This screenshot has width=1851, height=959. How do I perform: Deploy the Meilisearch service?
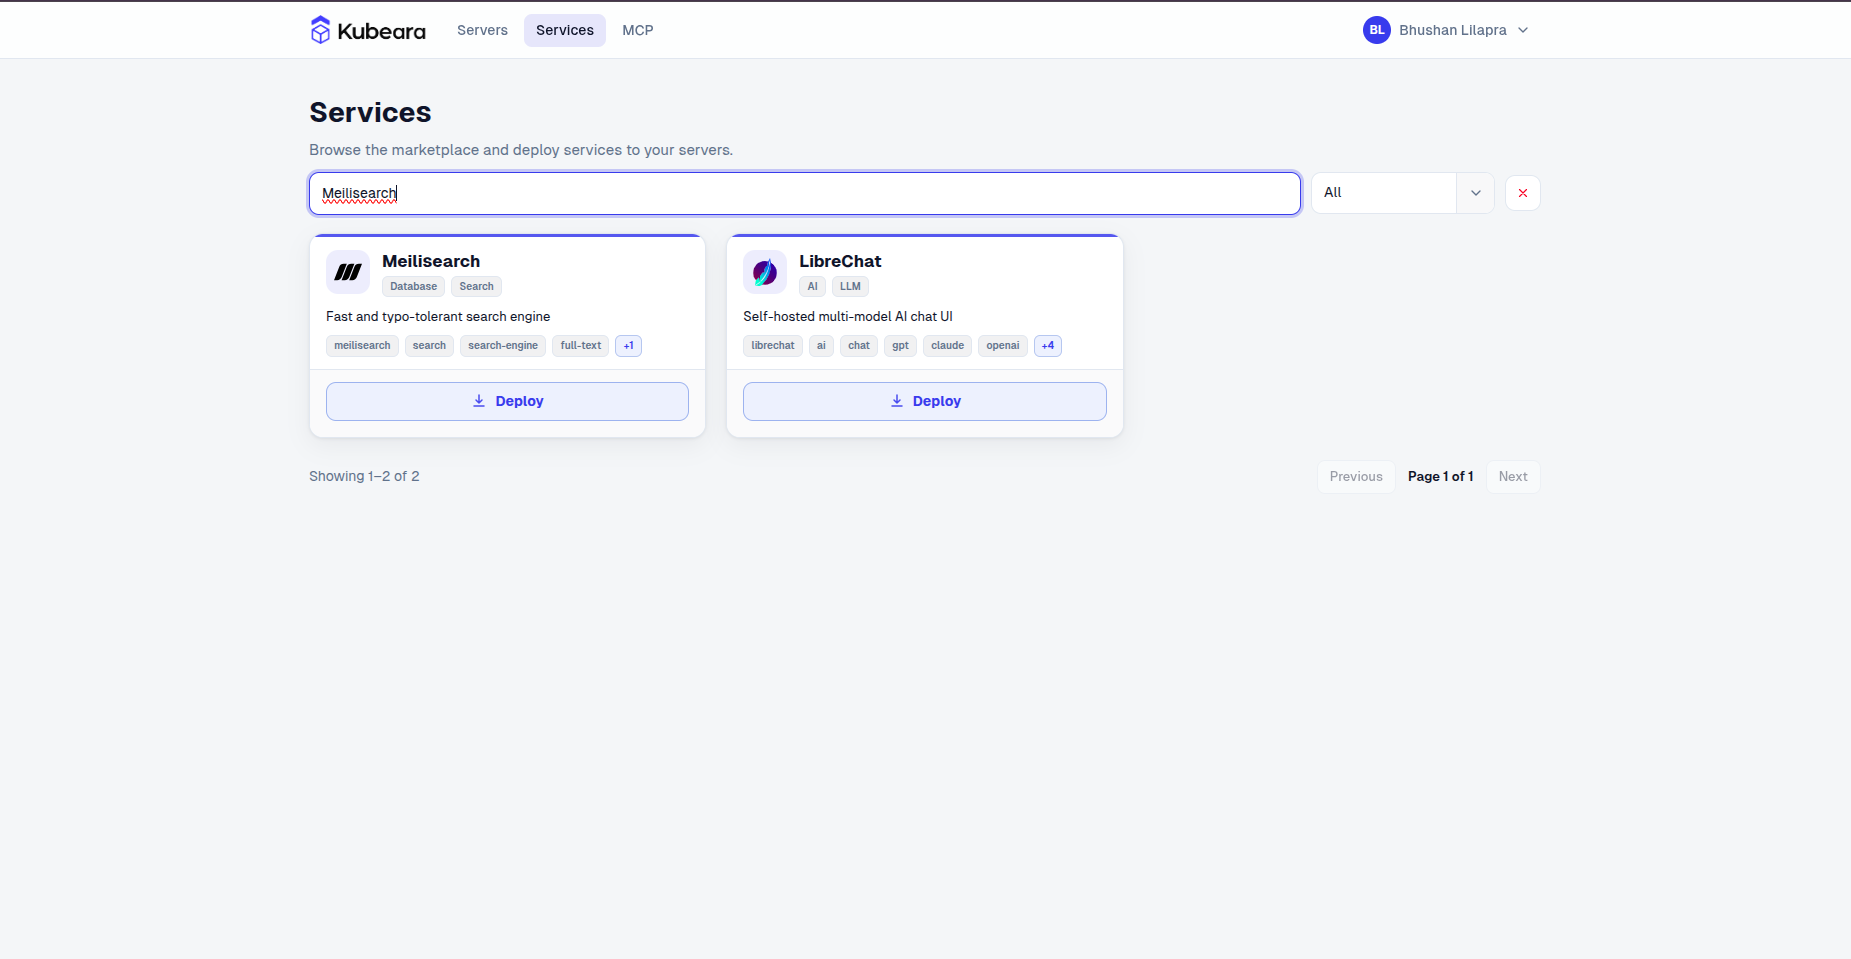(507, 401)
